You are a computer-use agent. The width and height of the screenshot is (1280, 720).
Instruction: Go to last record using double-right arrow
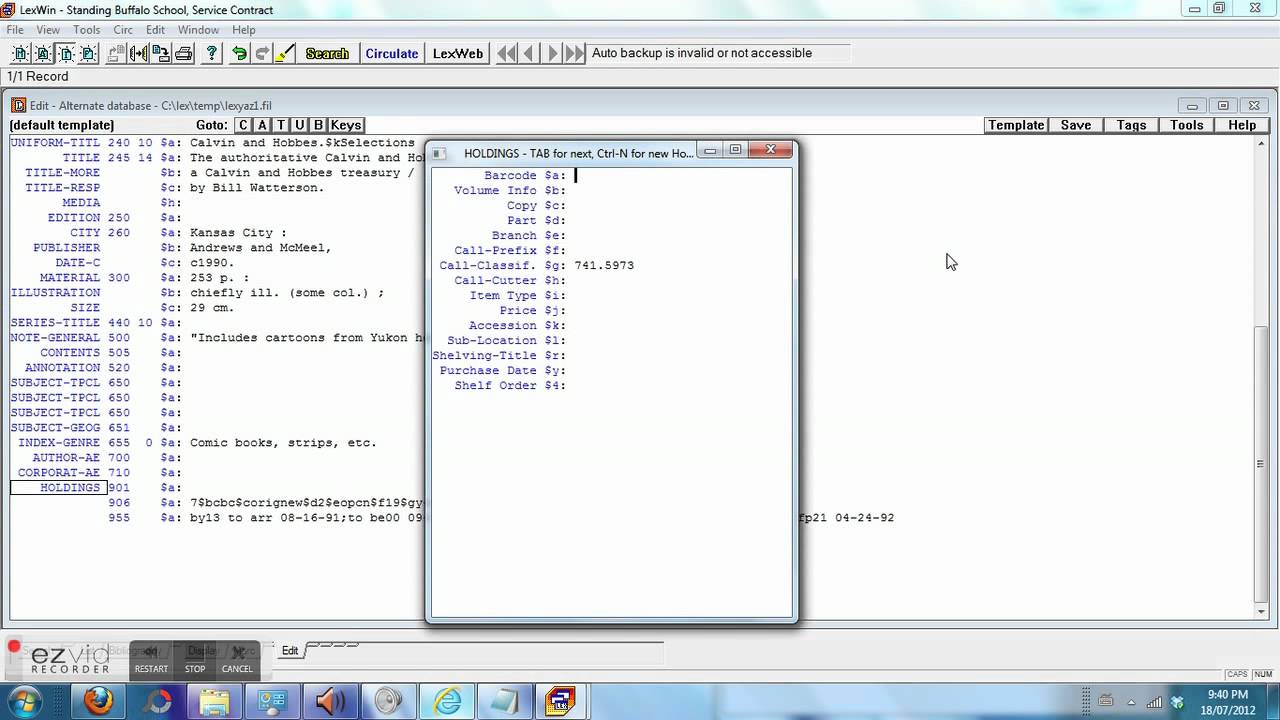click(x=575, y=54)
